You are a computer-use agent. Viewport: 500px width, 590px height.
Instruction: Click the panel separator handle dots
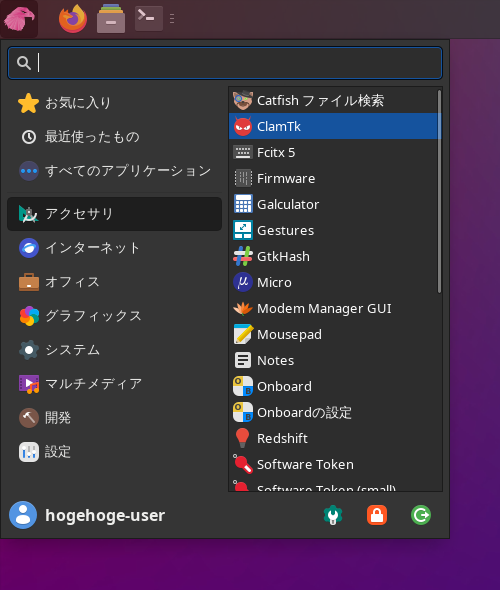pyautogui.click(x=172, y=18)
